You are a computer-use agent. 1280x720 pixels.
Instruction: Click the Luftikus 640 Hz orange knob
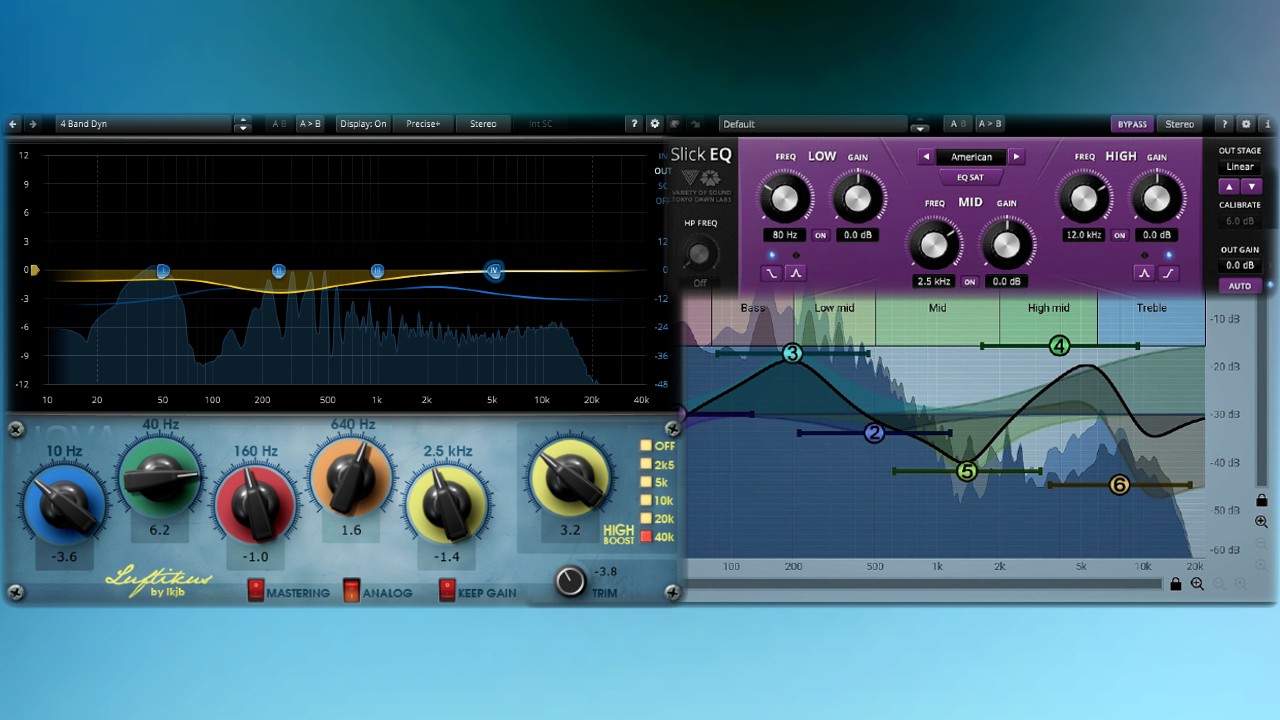pos(350,478)
